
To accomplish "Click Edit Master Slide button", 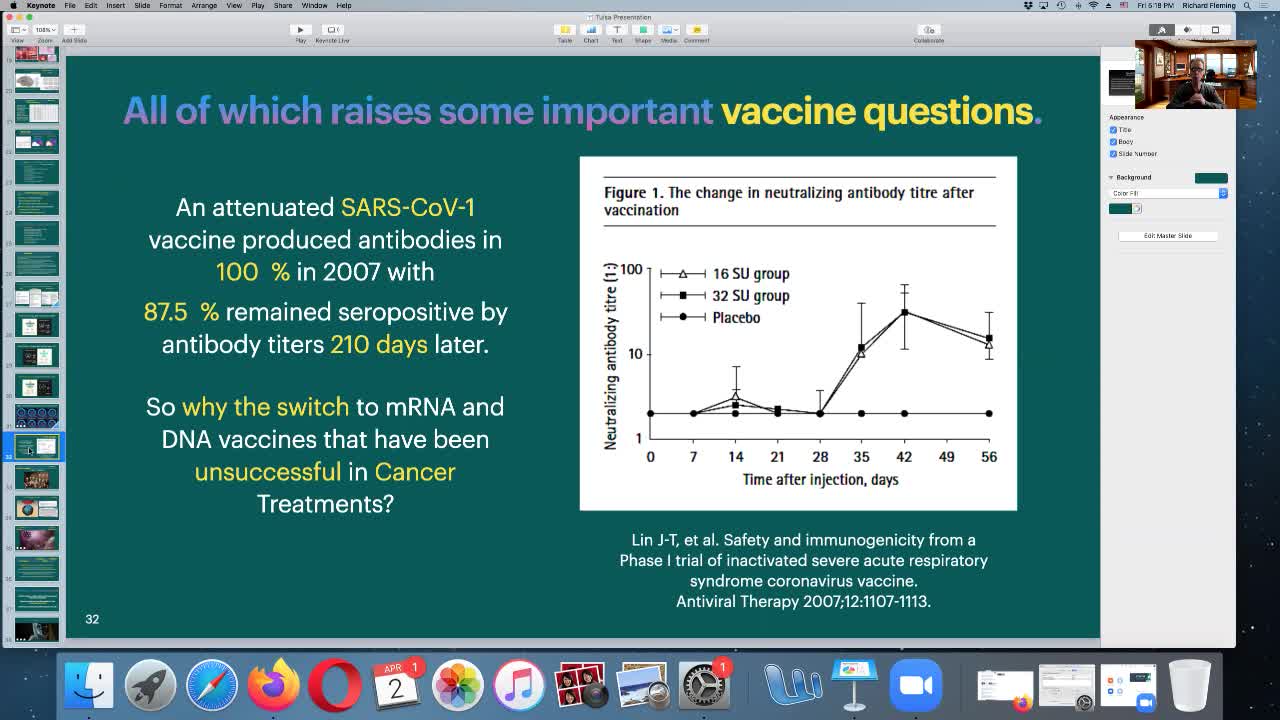I will (1168, 236).
